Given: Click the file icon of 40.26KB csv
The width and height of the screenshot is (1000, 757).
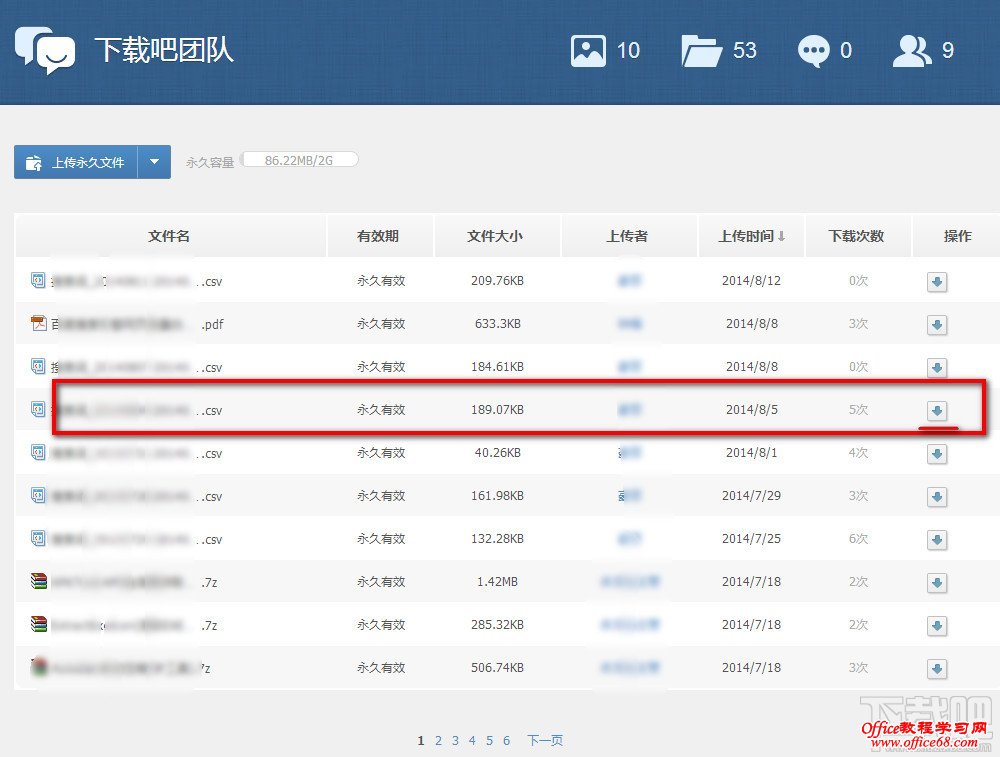Looking at the screenshot, I should coord(38,452).
